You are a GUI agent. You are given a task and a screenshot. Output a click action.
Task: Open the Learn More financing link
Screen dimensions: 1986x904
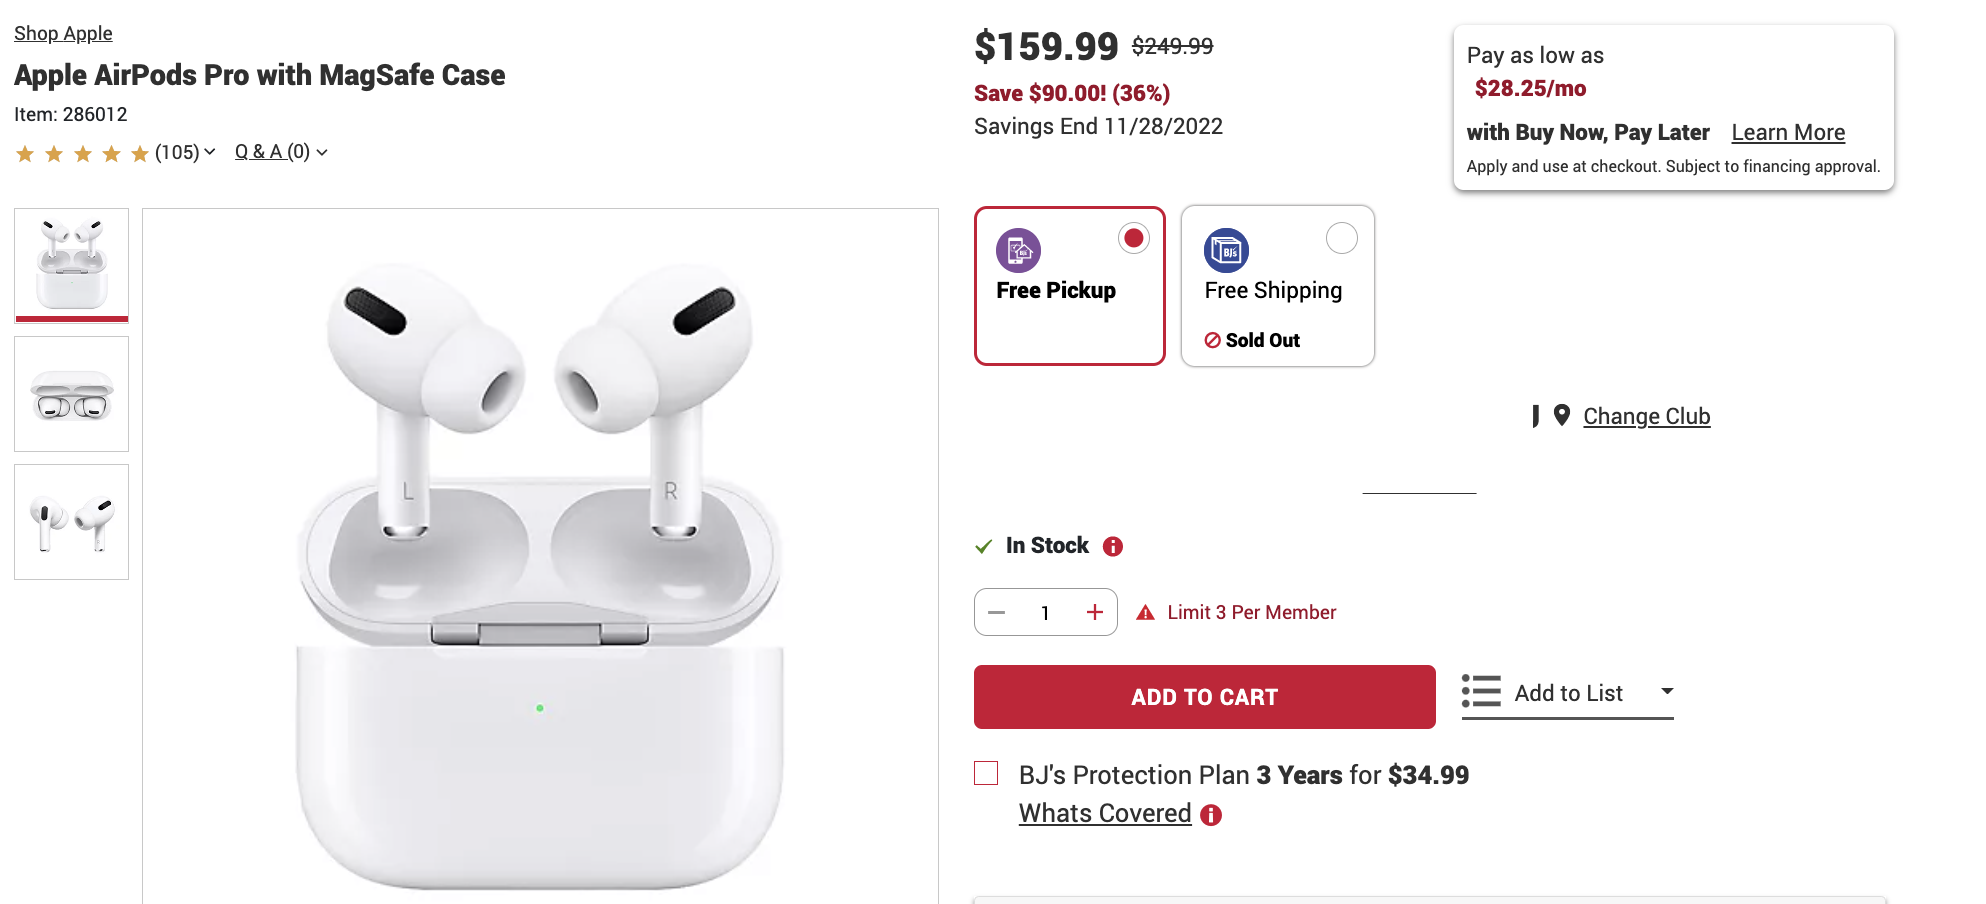1788,132
